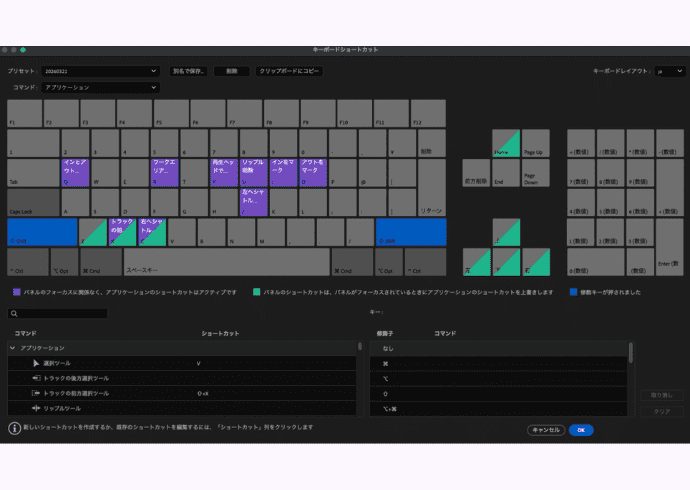Click the Track Select Forward tool icon
The image size is (690, 490).
tap(37, 393)
